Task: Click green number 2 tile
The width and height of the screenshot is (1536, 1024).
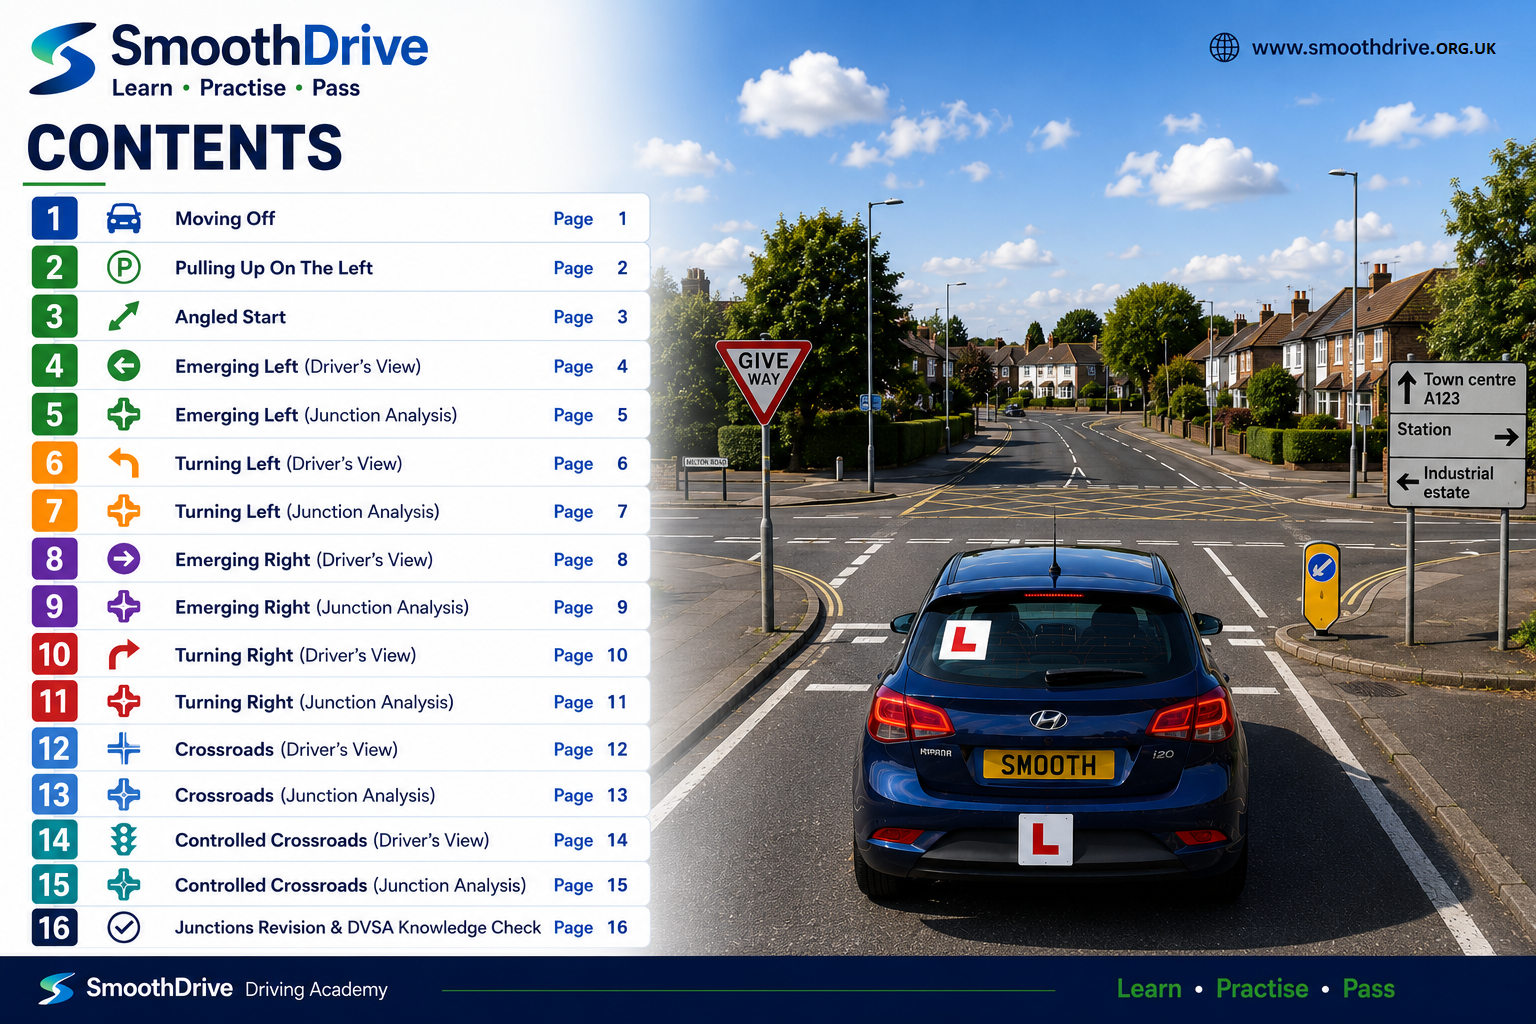Action: 54,267
